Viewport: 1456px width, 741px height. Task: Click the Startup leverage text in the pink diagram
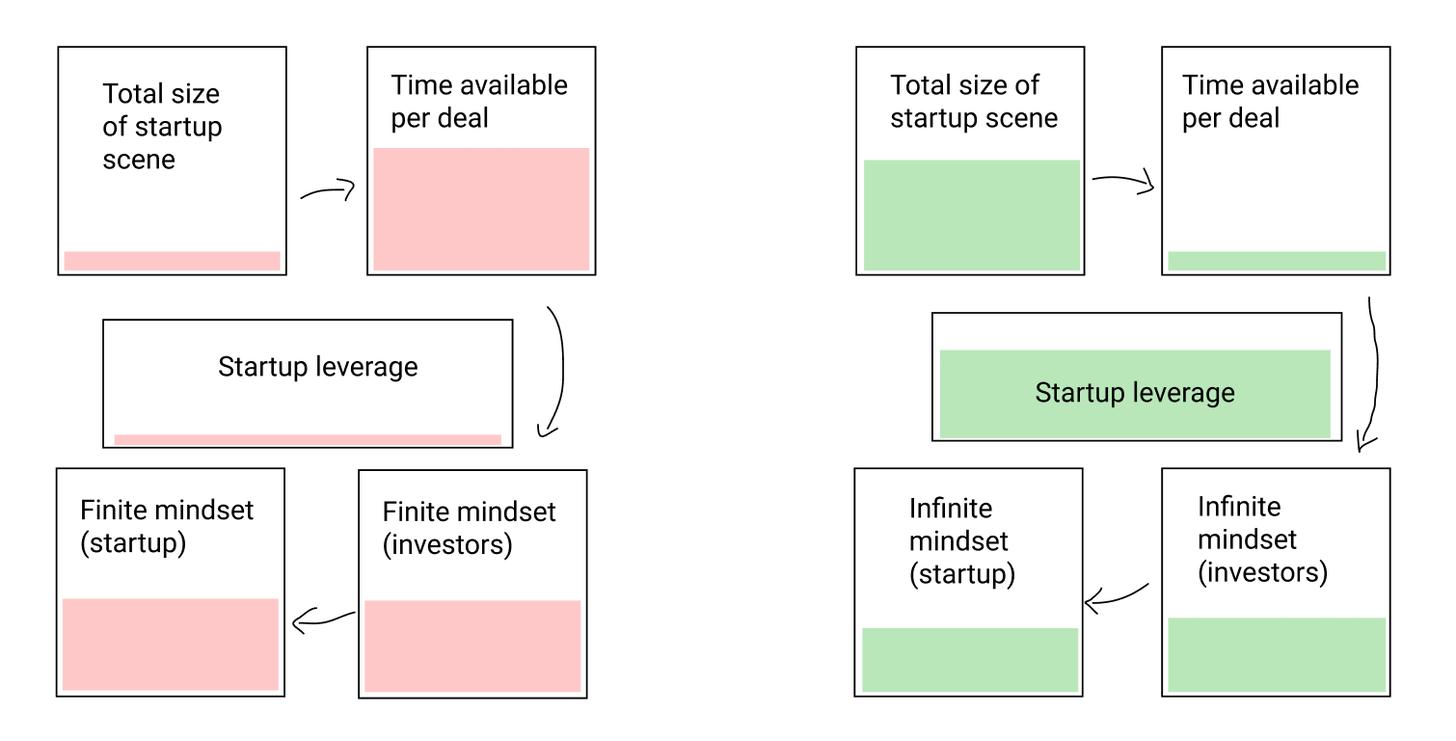[x=318, y=367]
